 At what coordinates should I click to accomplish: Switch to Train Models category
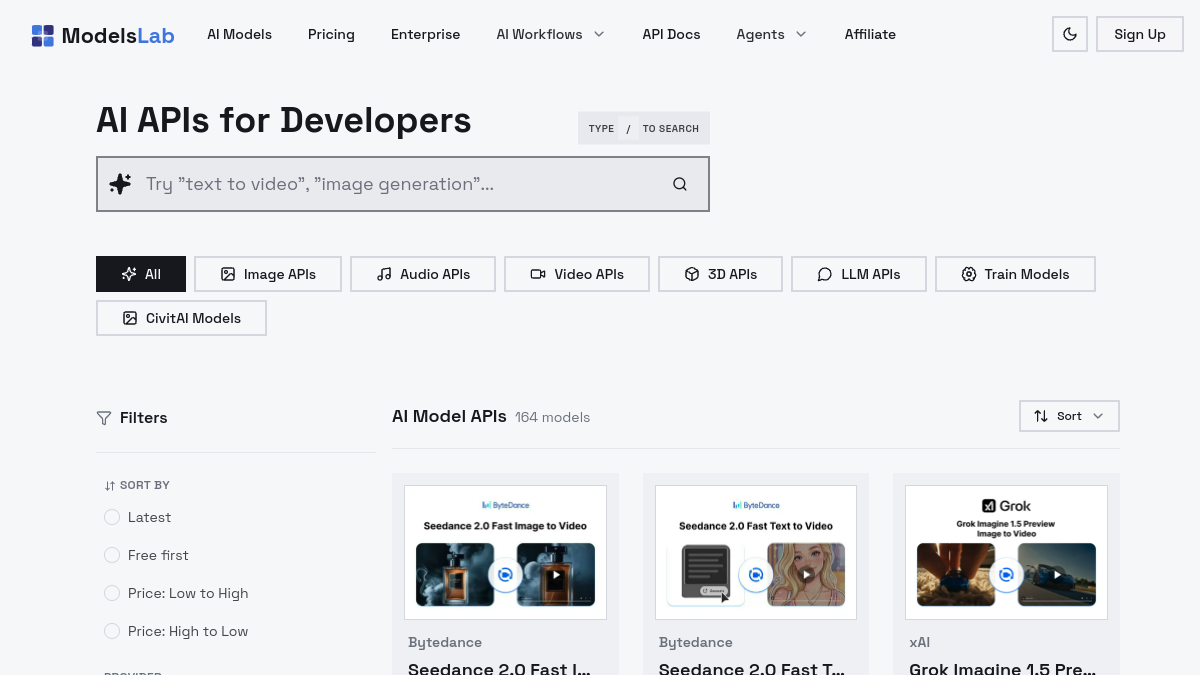pos(1015,274)
